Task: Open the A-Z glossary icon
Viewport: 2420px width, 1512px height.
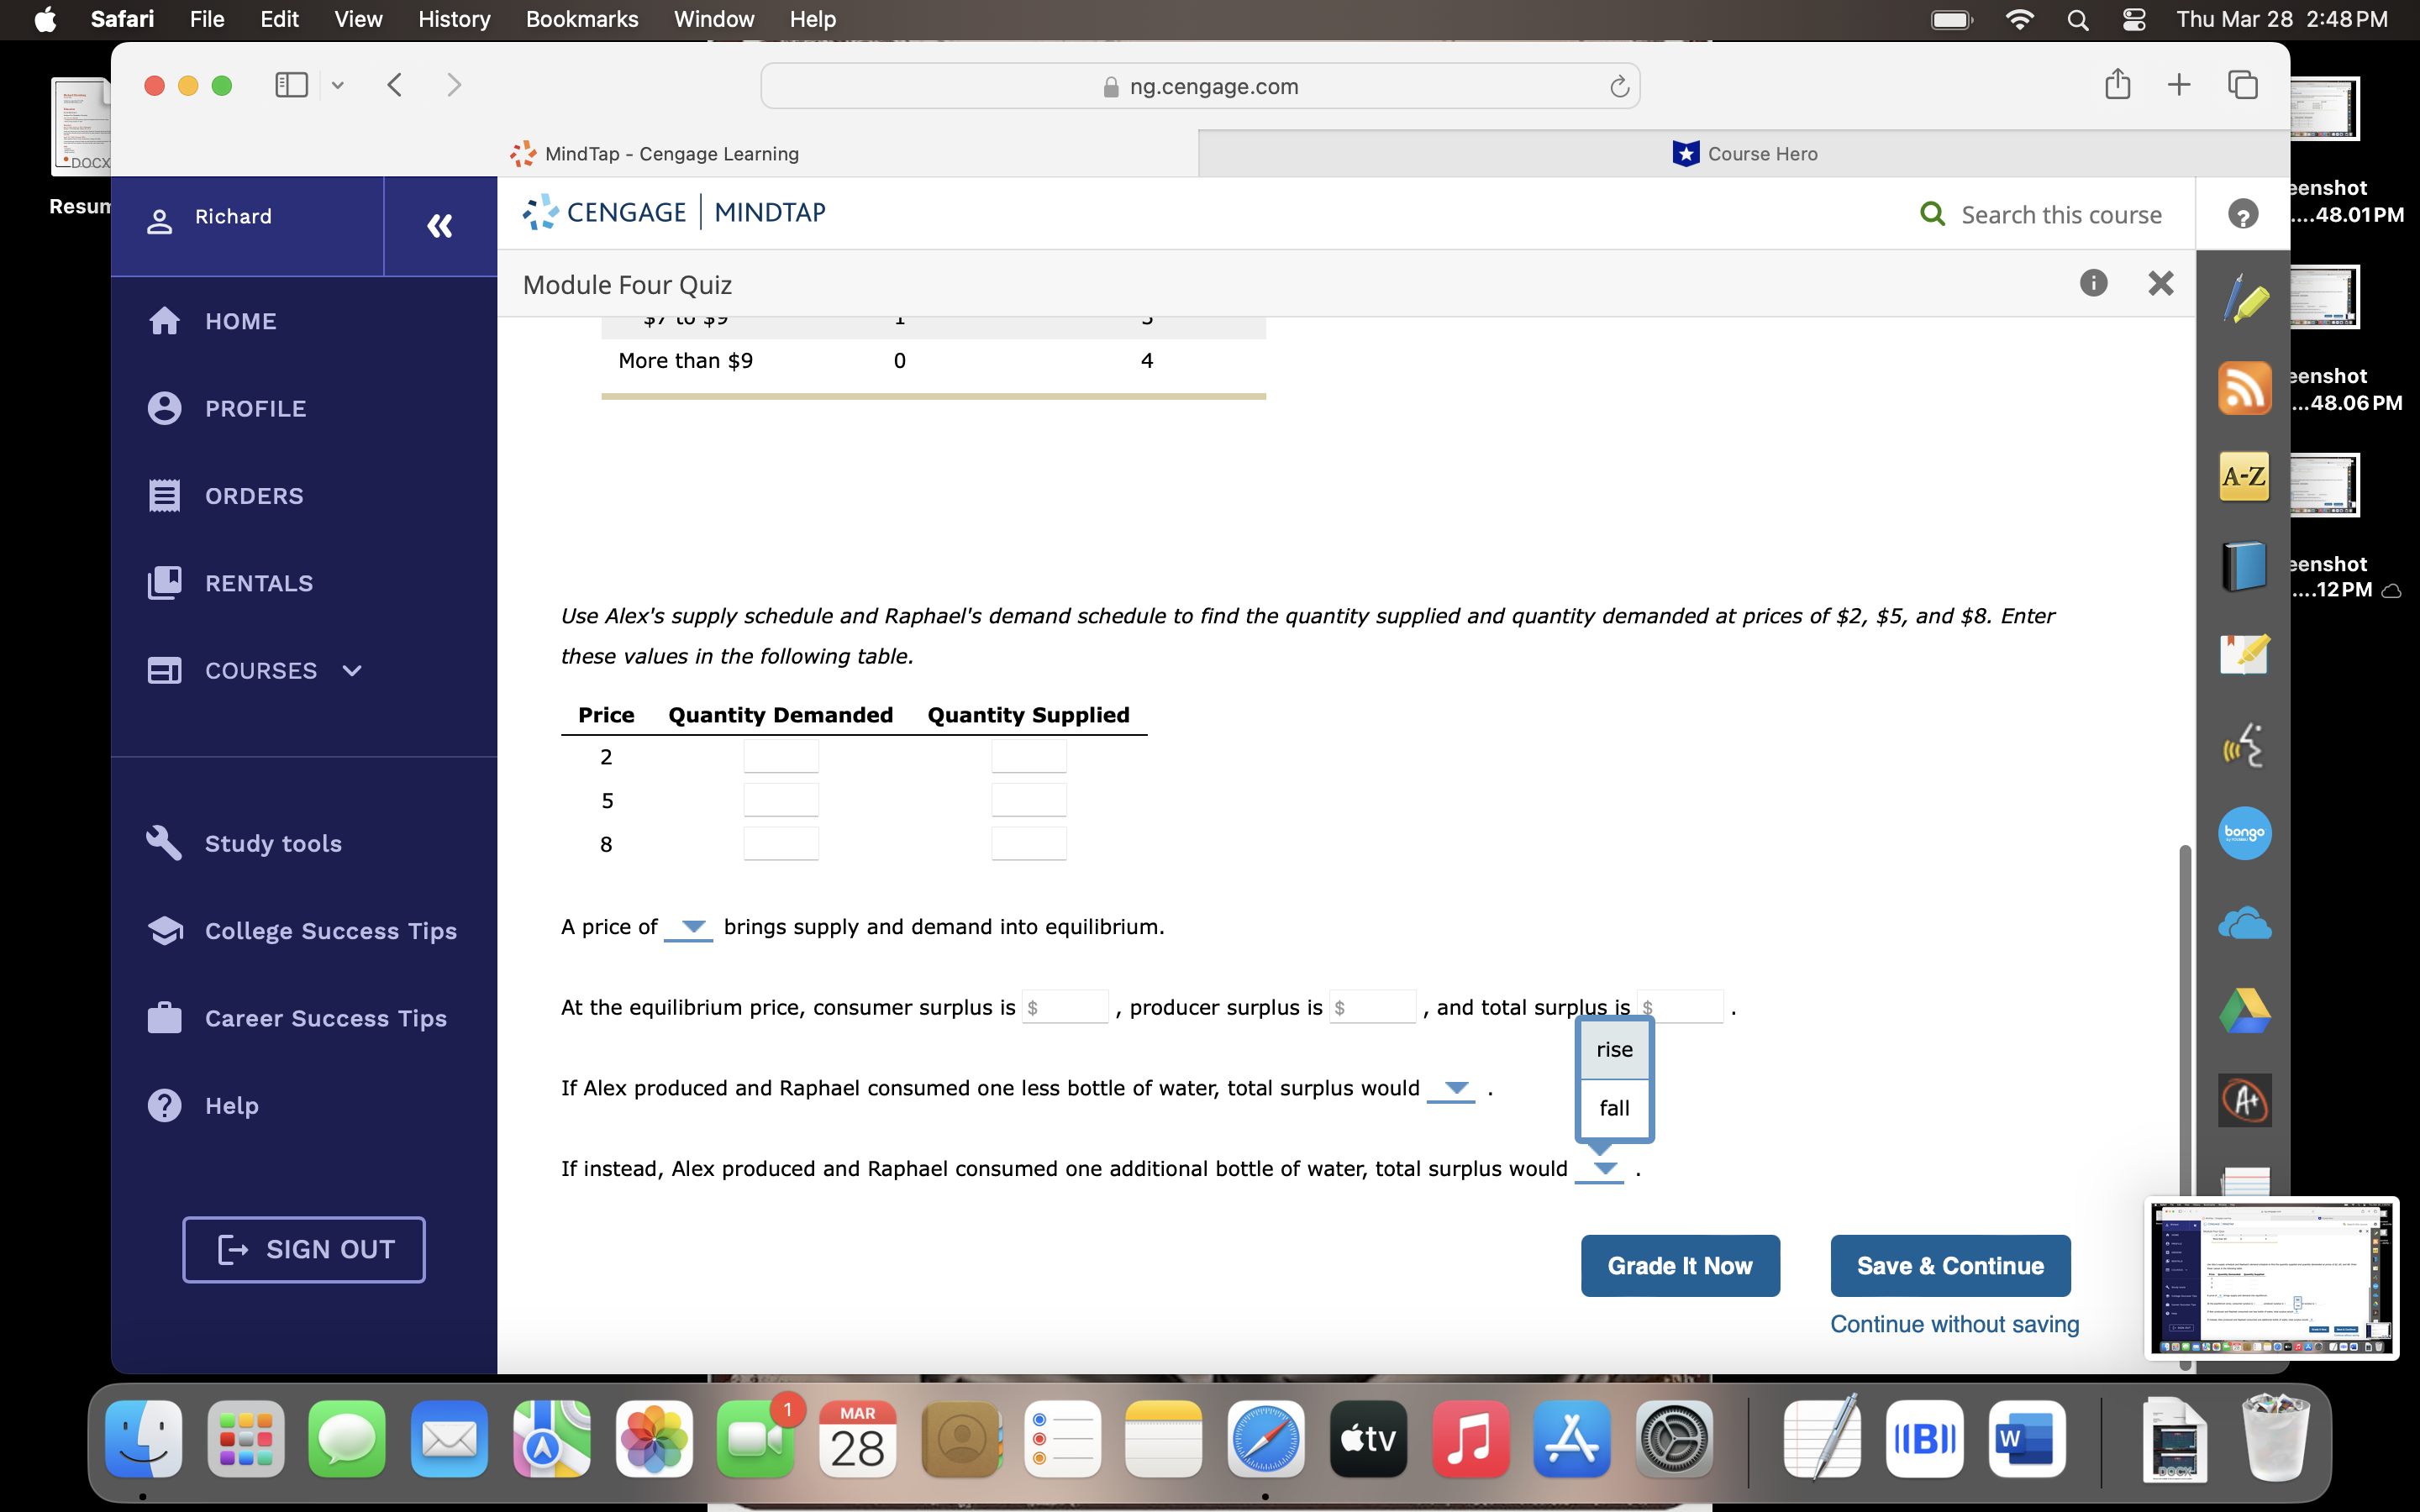Action: (x=2244, y=477)
